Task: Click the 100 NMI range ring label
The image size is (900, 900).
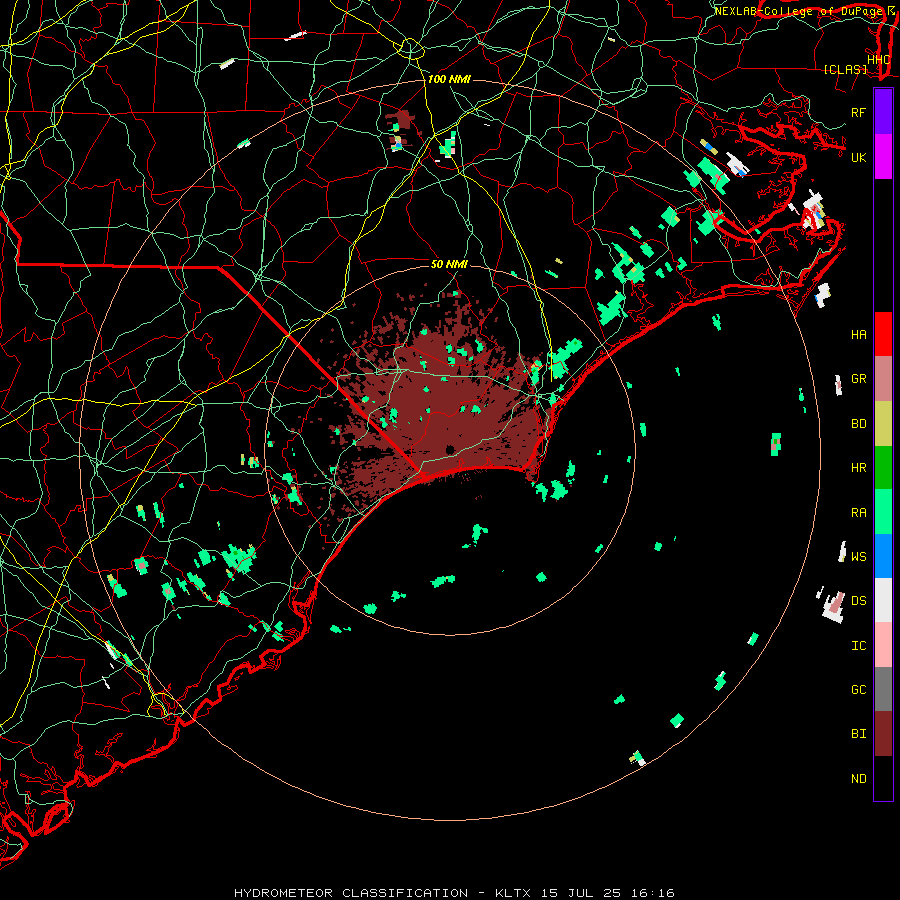Action: tap(449, 79)
